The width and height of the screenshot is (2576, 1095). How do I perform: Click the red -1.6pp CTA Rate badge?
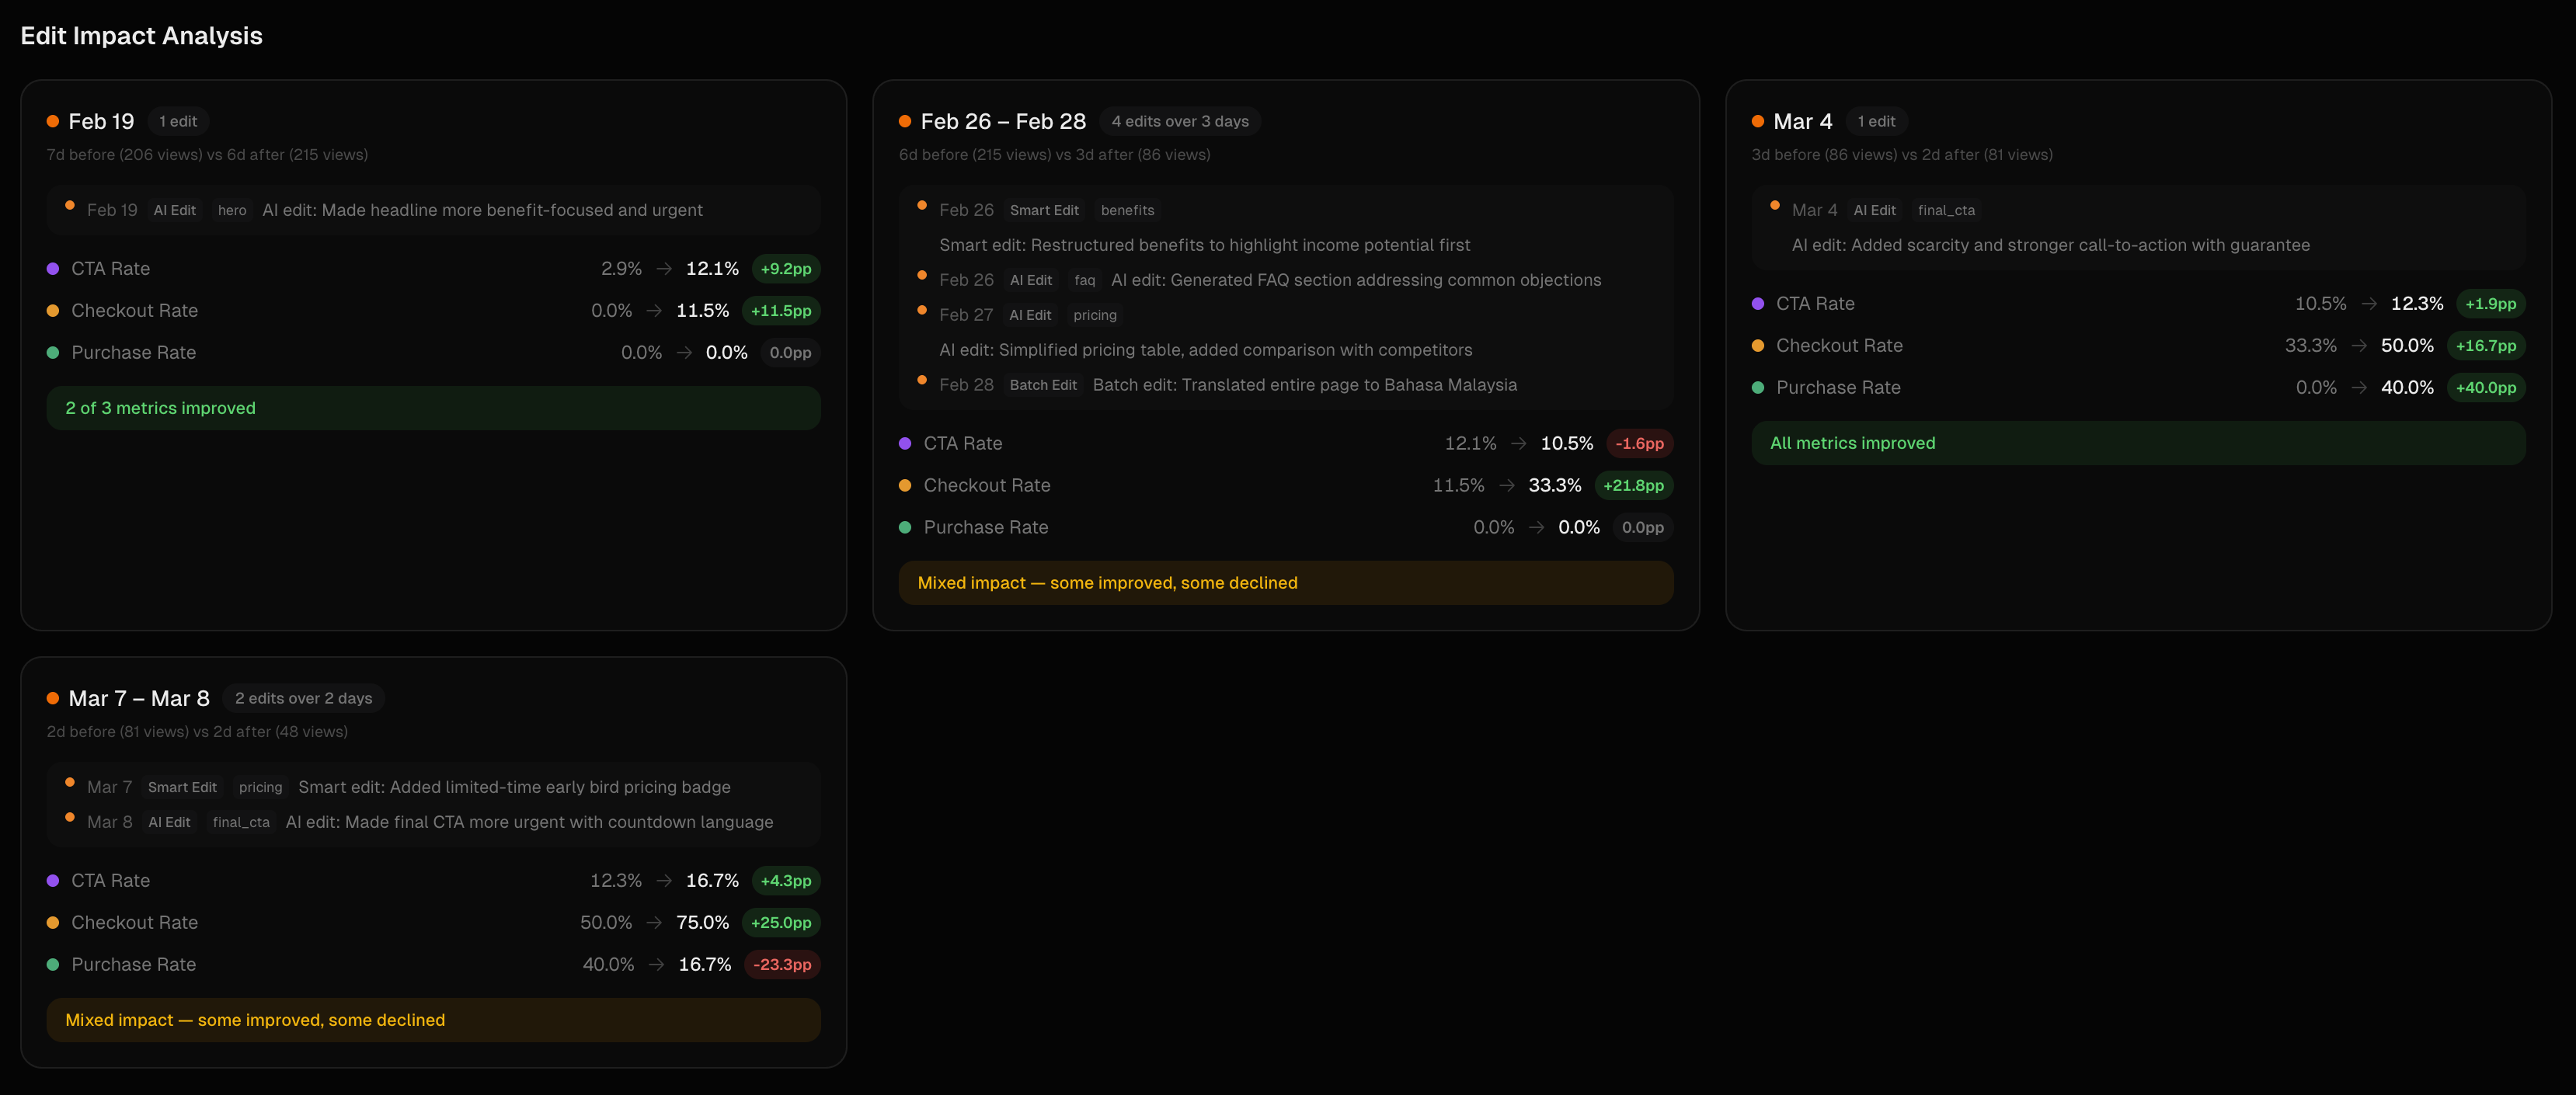point(1638,444)
